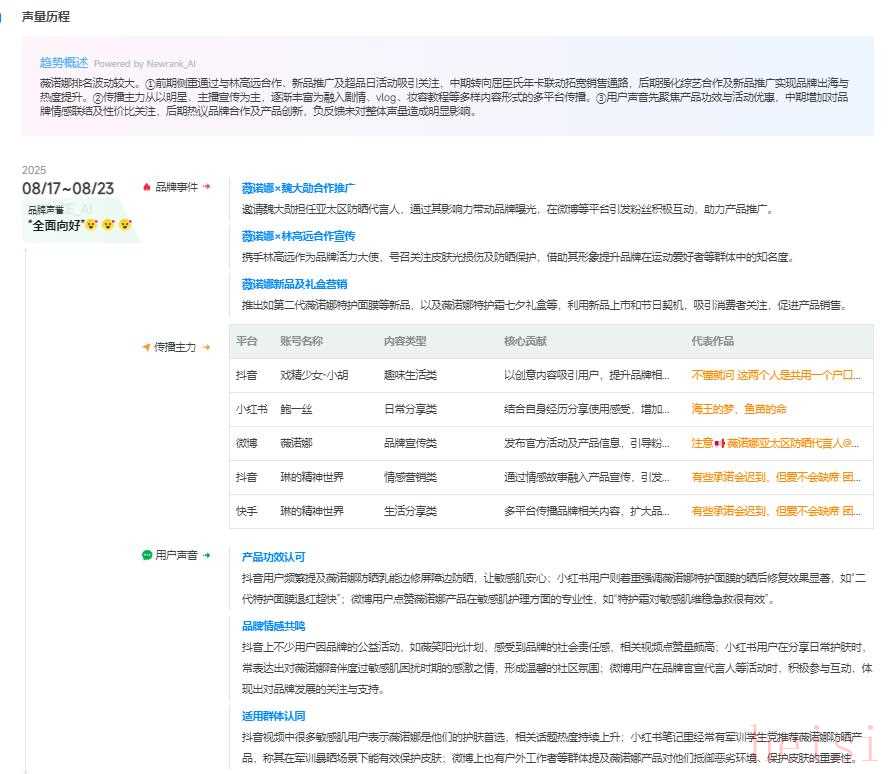Select 琳的精神世界 in the 情感营销类 row

312,477
